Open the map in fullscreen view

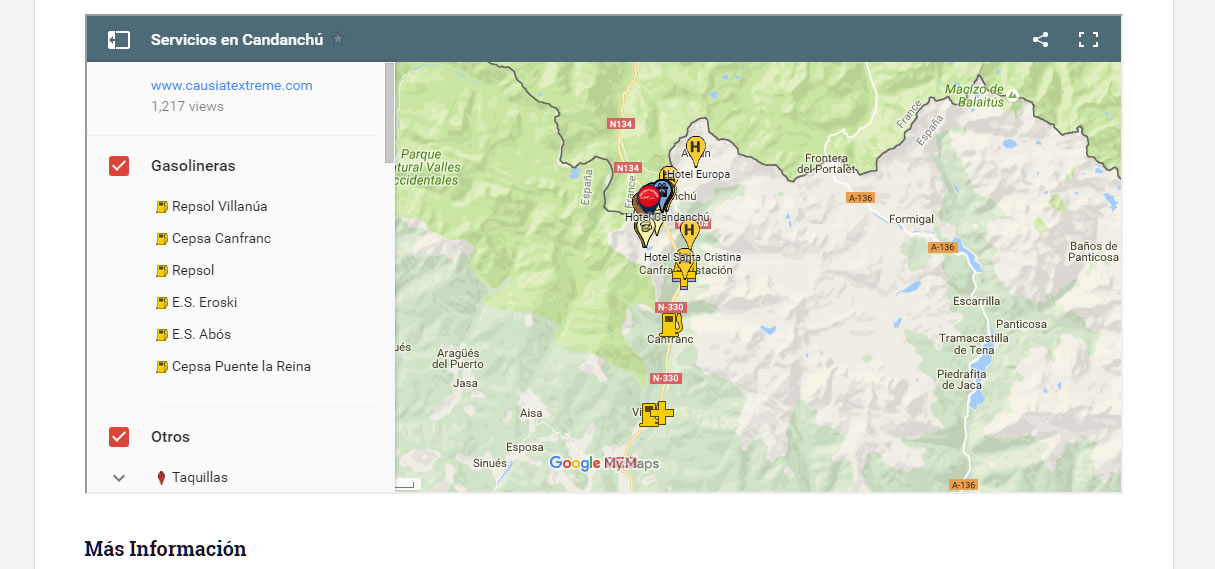point(1088,40)
